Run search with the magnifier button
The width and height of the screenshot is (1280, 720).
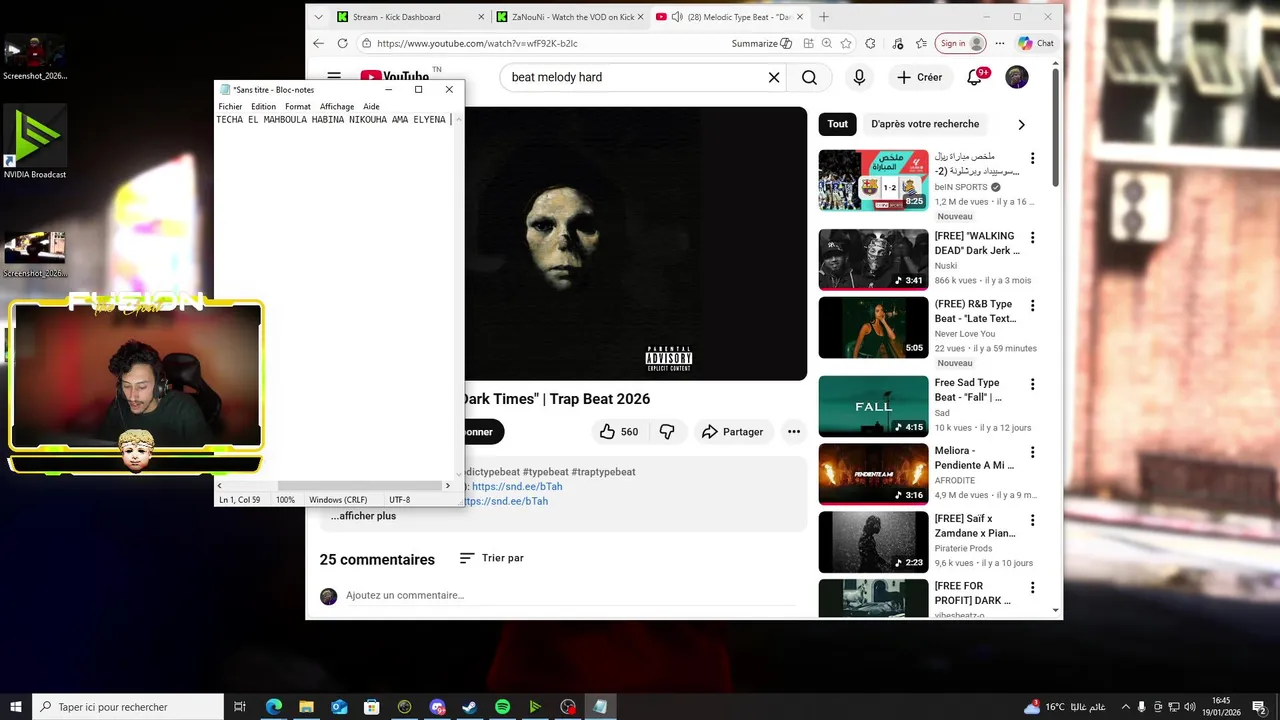click(x=809, y=77)
